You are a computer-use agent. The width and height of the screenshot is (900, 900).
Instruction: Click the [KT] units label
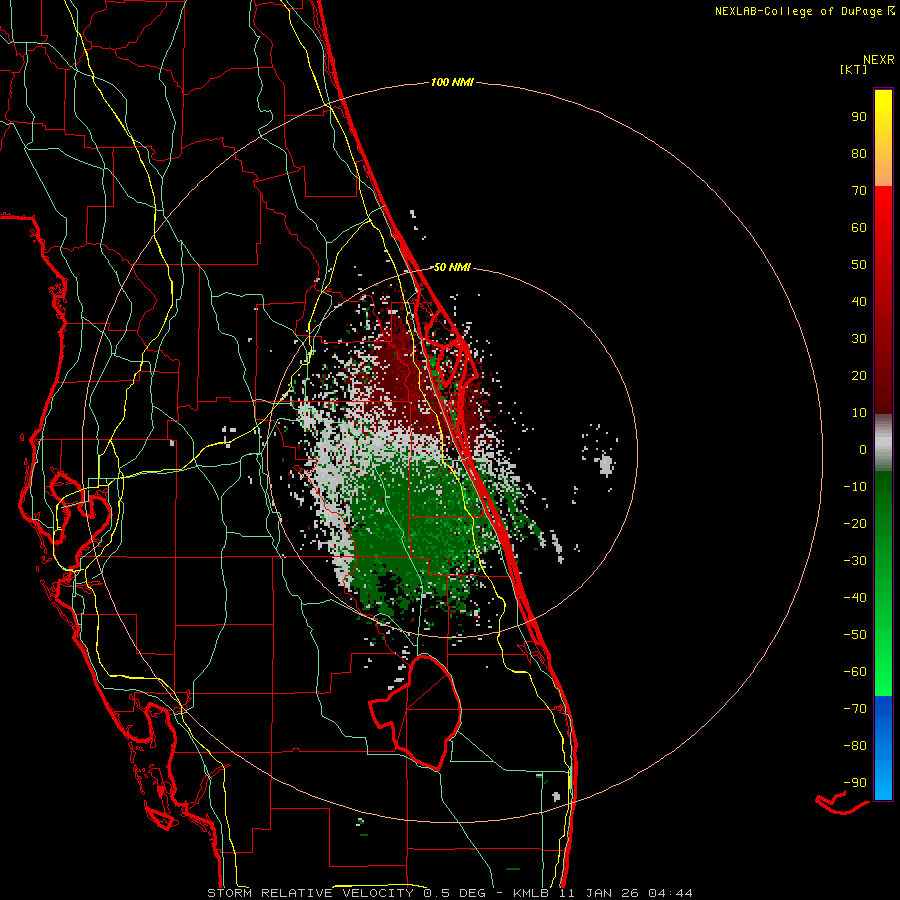coord(854,69)
